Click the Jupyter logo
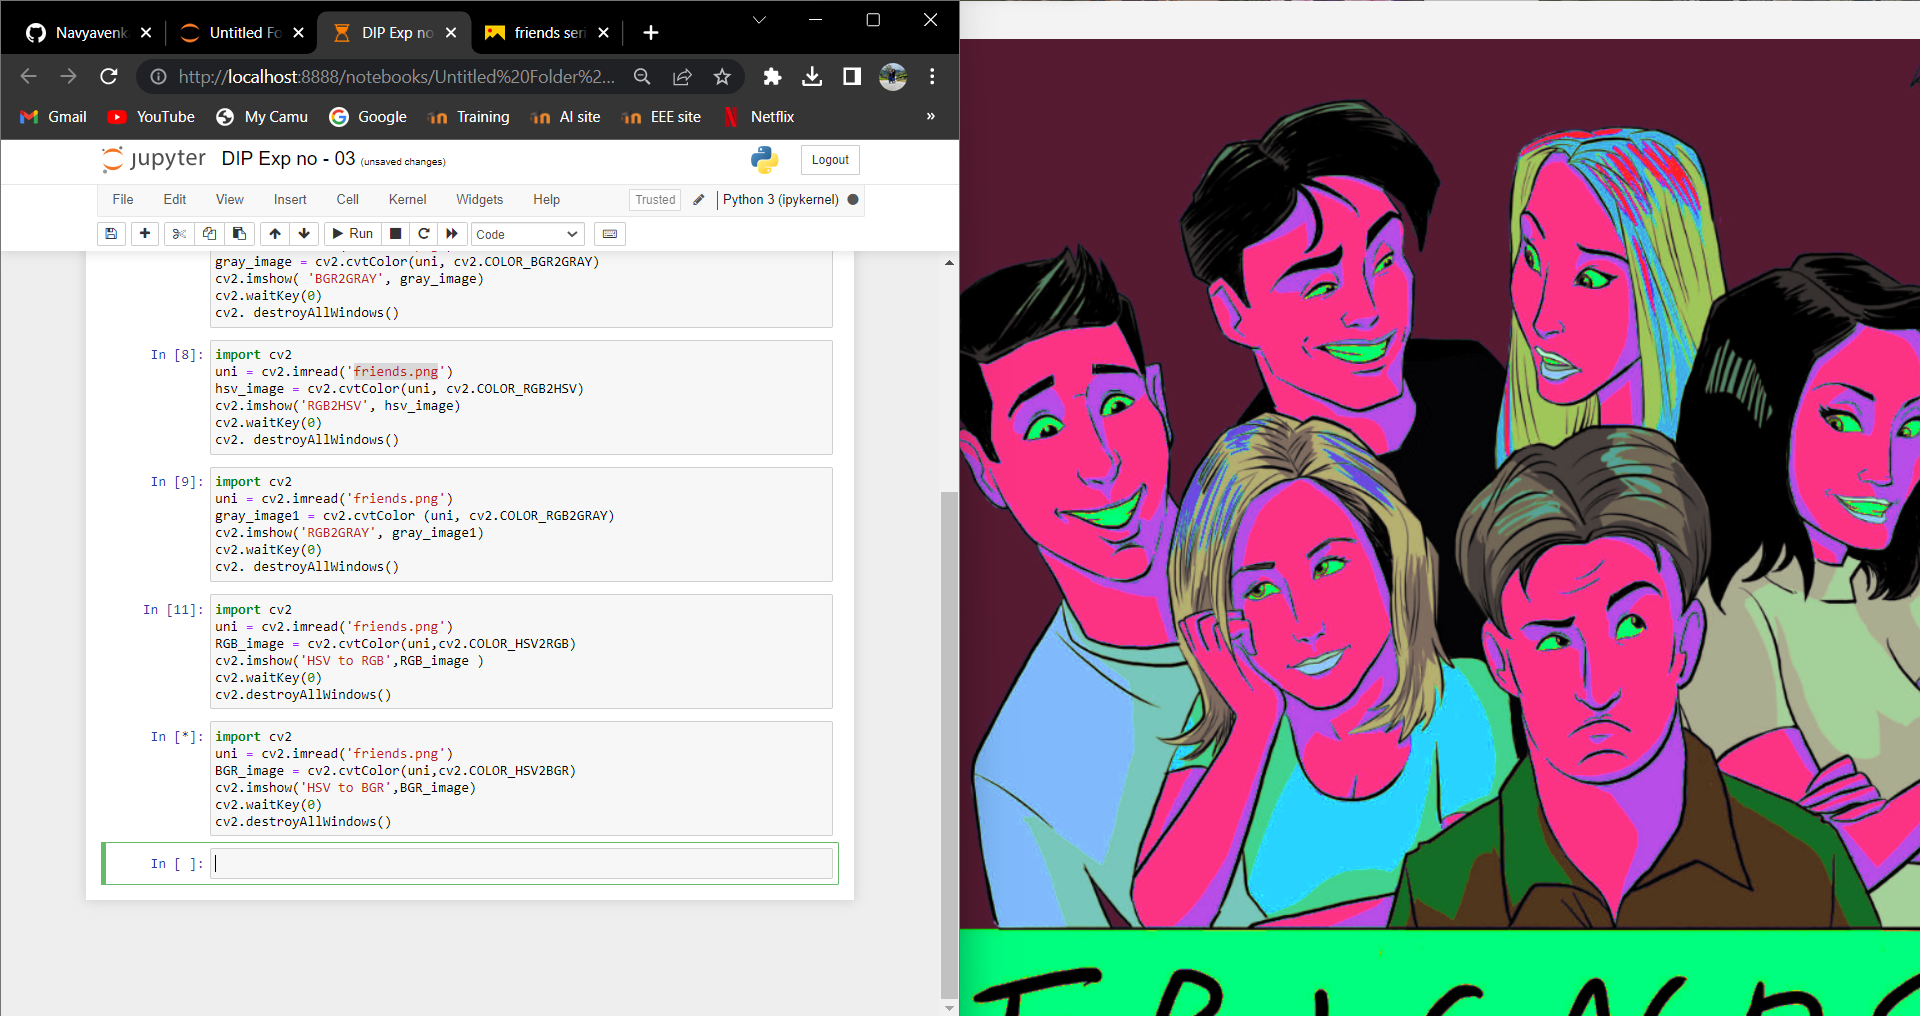The image size is (1920, 1016). [x=154, y=160]
